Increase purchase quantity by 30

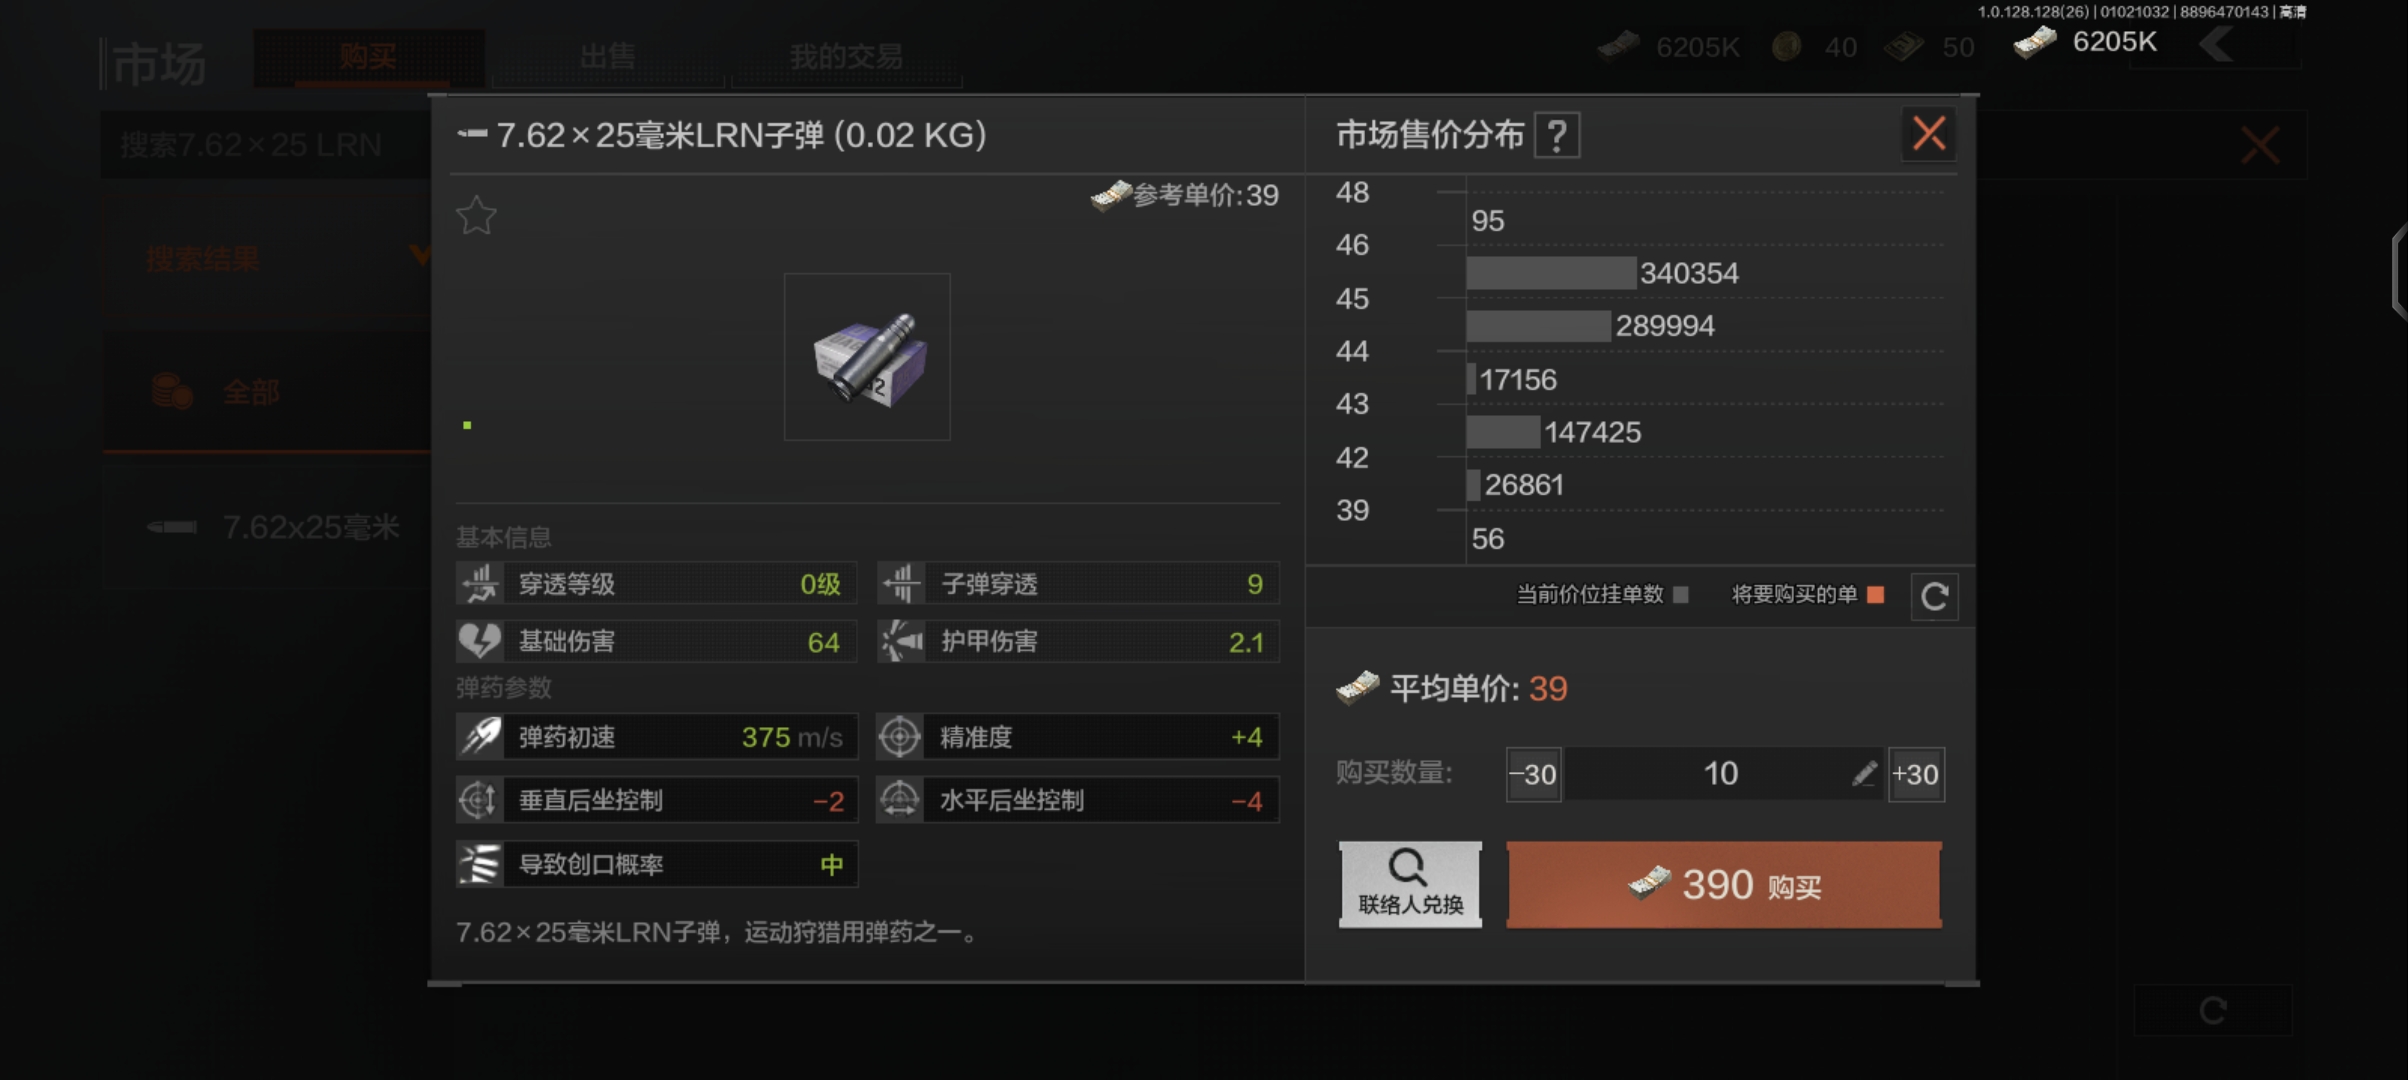point(1915,774)
